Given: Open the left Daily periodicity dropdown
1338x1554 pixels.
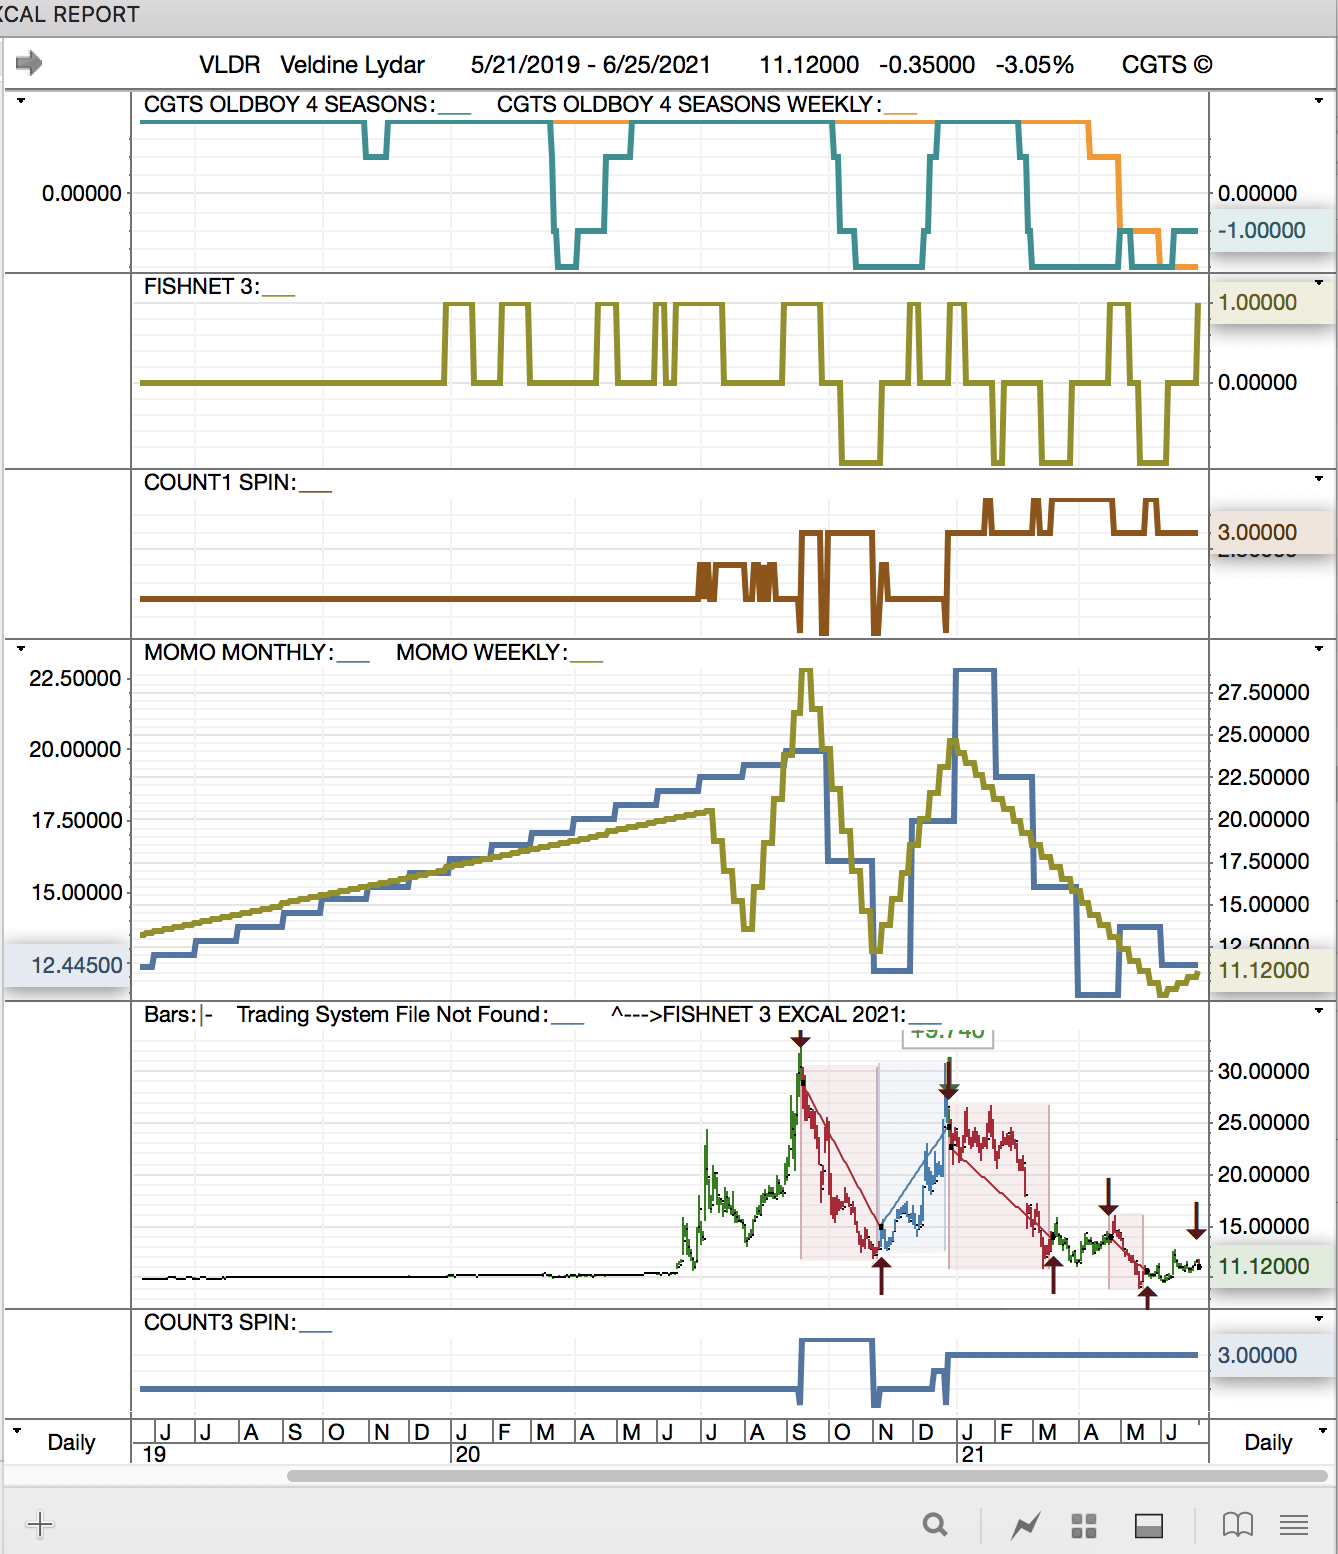Looking at the screenshot, I should tap(16, 1431).
